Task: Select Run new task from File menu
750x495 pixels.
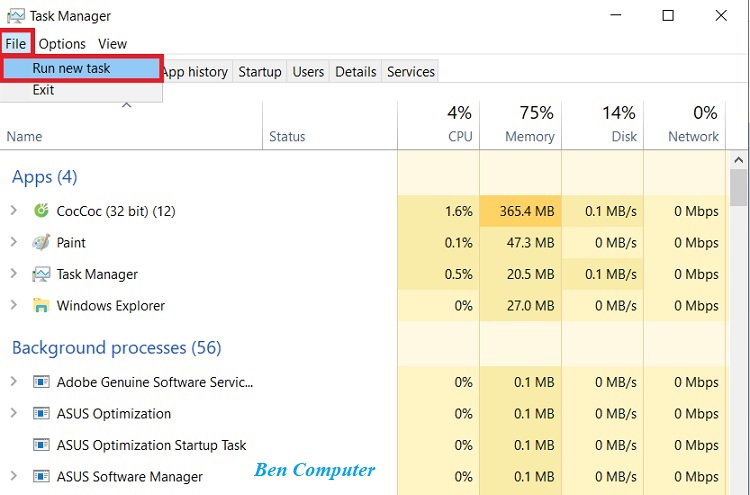Action: [x=71, y=68]
